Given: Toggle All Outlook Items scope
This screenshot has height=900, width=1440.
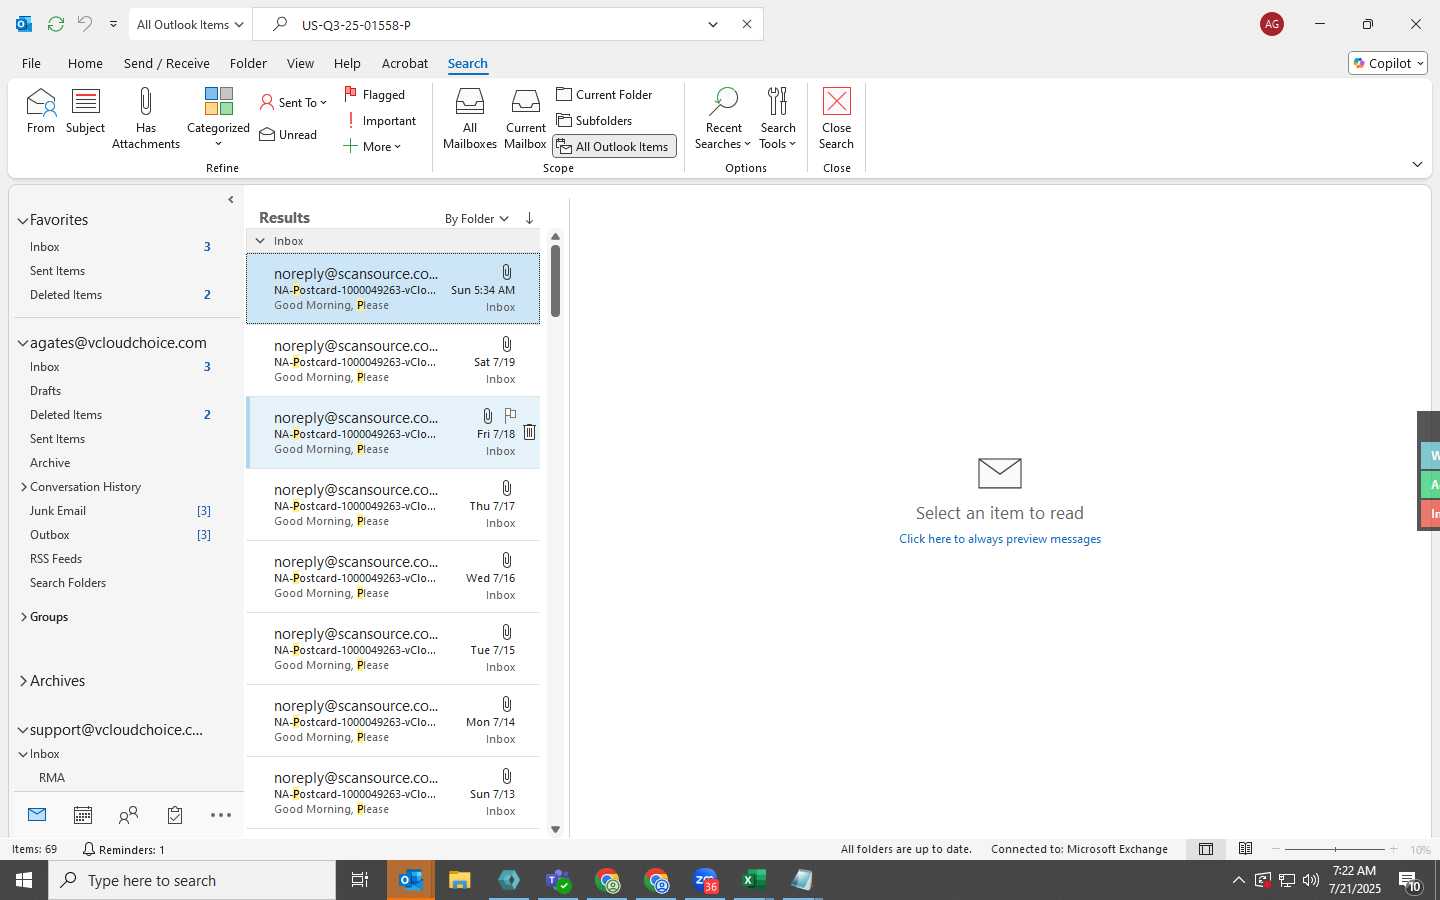Looking at the screenshot, I should pos(614,146).
